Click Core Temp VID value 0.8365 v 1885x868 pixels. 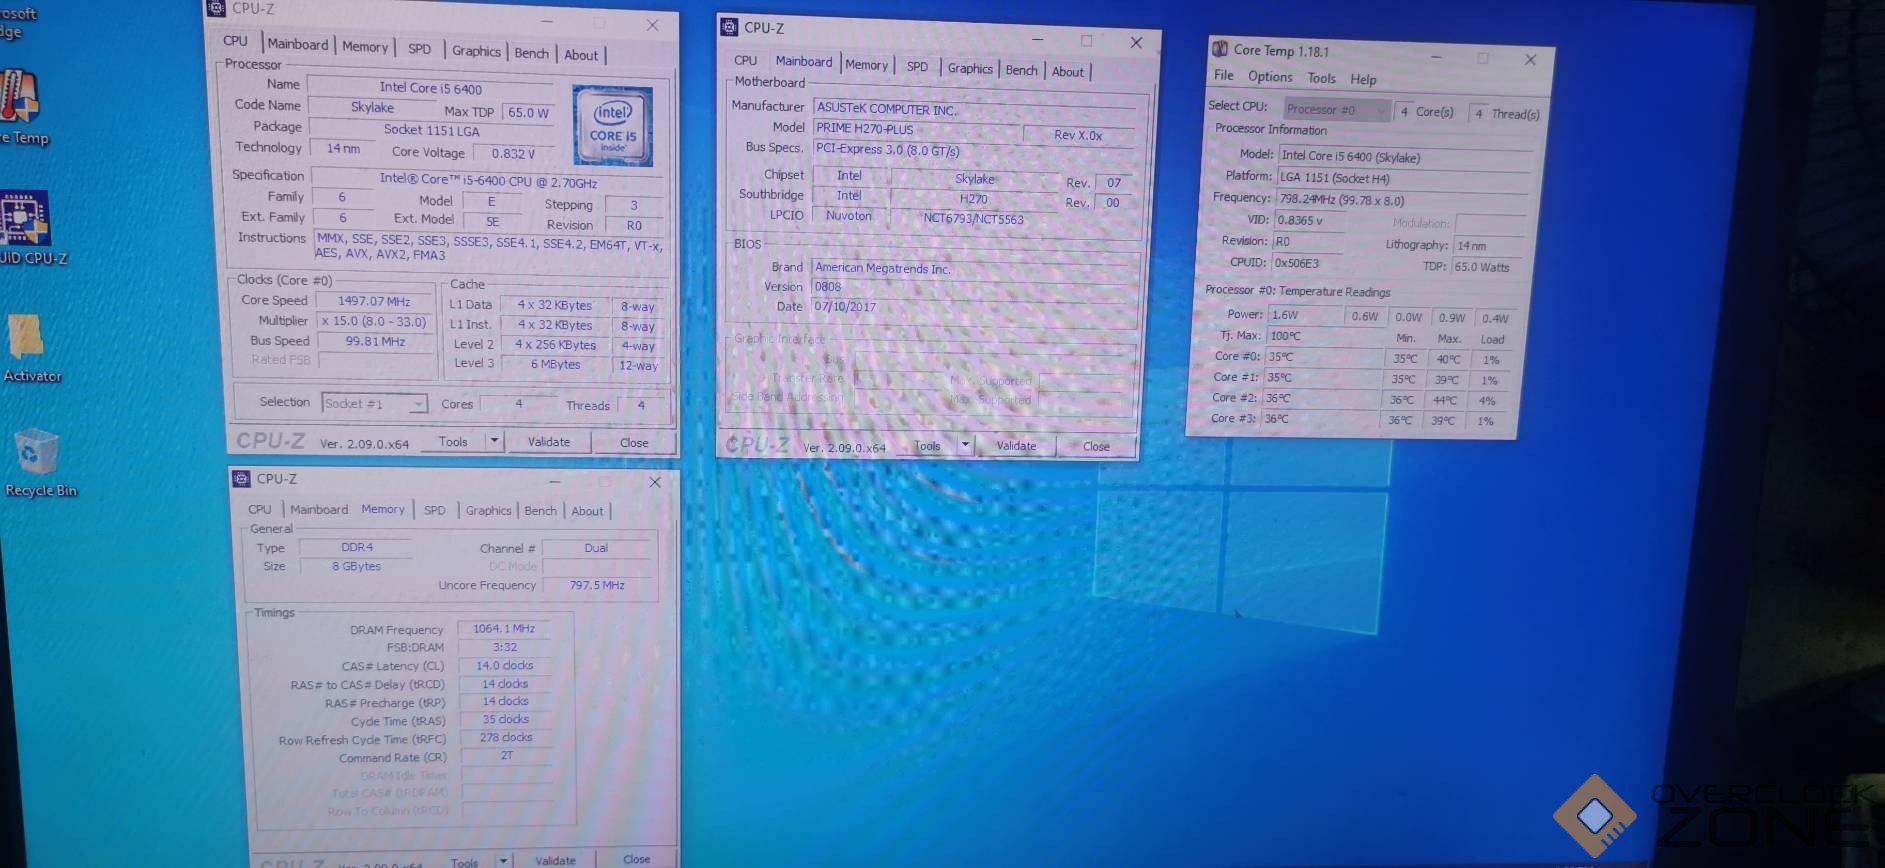point(1309,220)
